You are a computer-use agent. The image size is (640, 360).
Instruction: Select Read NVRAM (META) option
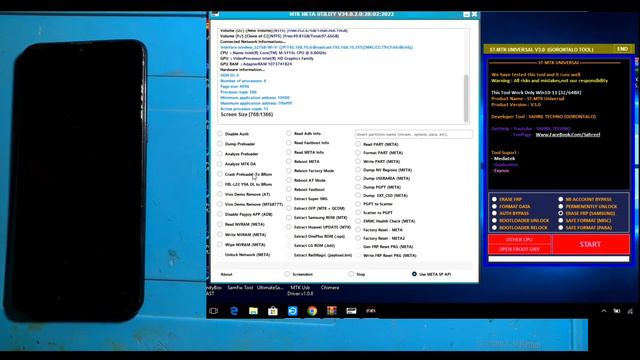[x=241, y=224]
